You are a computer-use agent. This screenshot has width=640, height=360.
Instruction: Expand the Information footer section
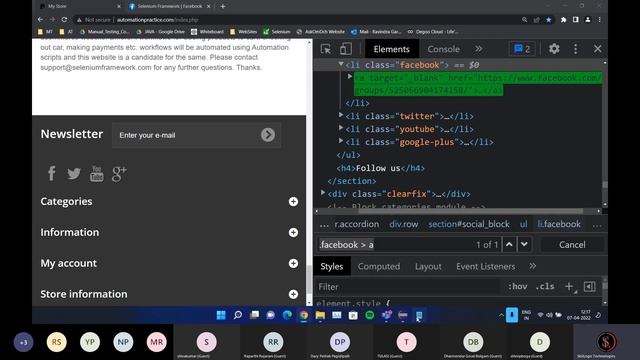coord(293,233)
